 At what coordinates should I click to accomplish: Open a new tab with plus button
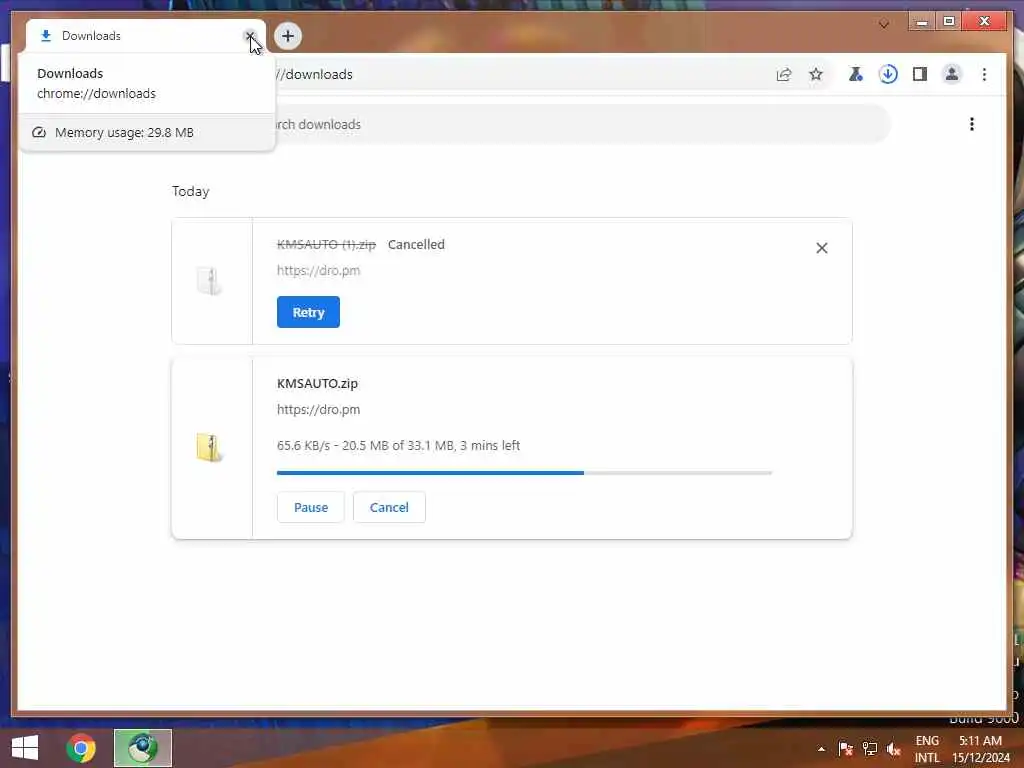pyautogui.click(x=288, y=36)
